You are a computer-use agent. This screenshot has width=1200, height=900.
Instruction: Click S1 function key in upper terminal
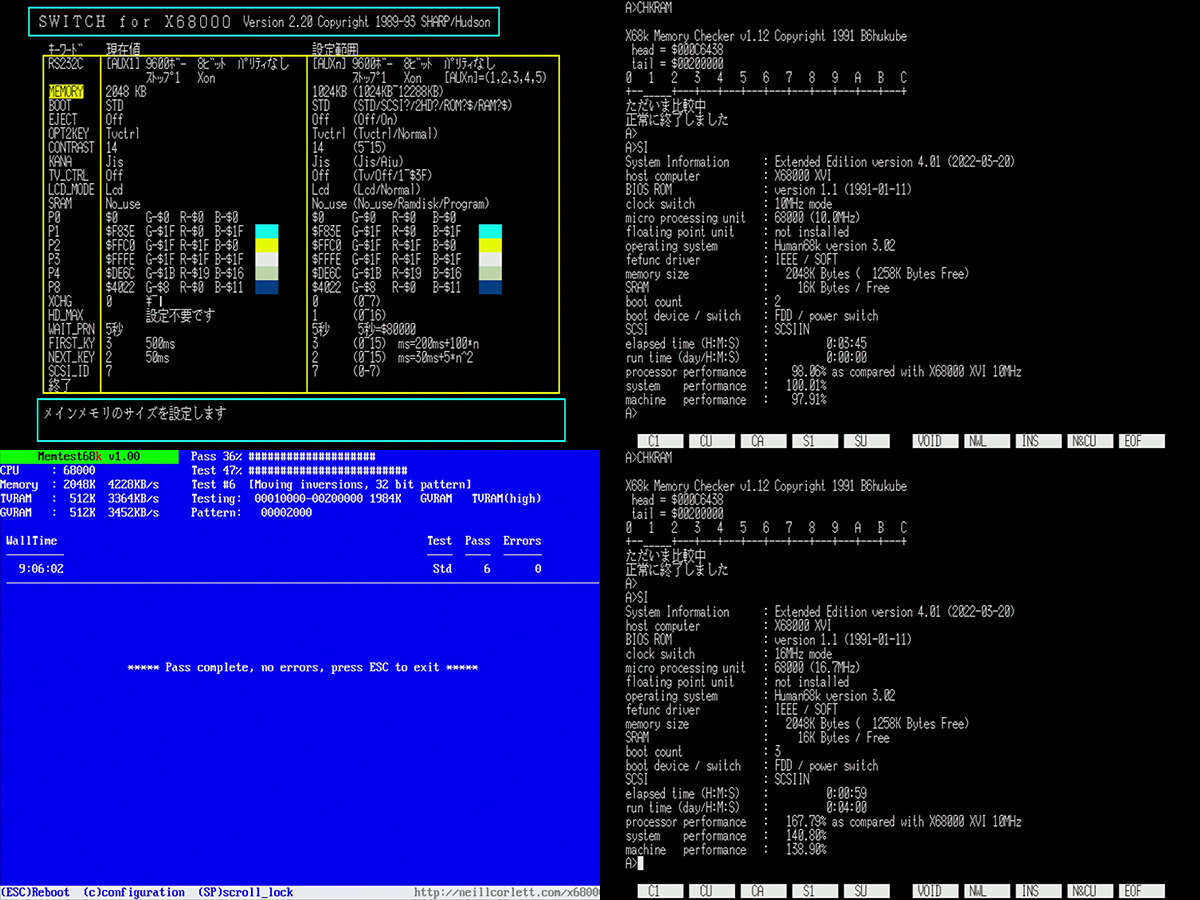(x=813, y=441)
